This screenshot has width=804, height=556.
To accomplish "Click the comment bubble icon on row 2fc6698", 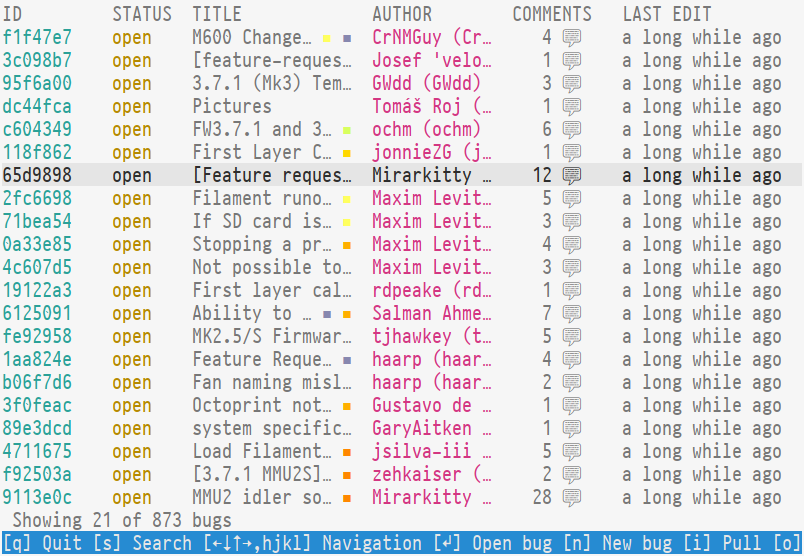I will pyautogui.click(x=572, y=199).
